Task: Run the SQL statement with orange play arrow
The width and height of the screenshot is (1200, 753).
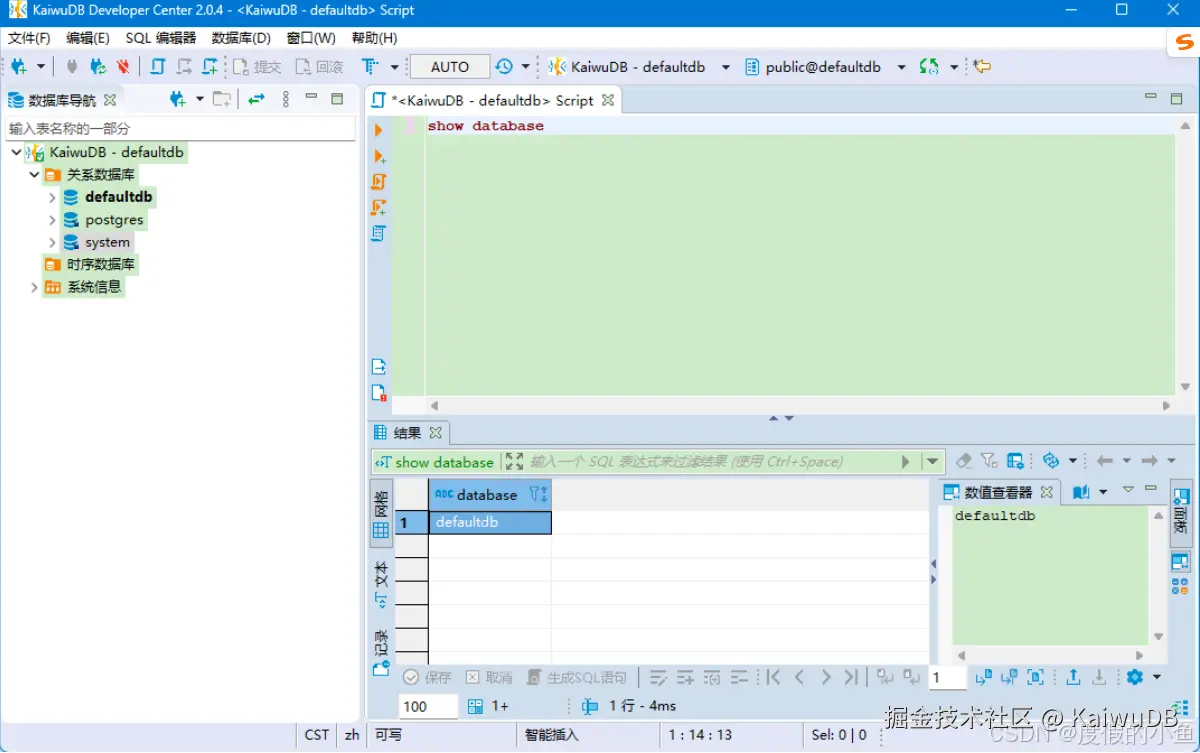Action: (x=379, y=130)
